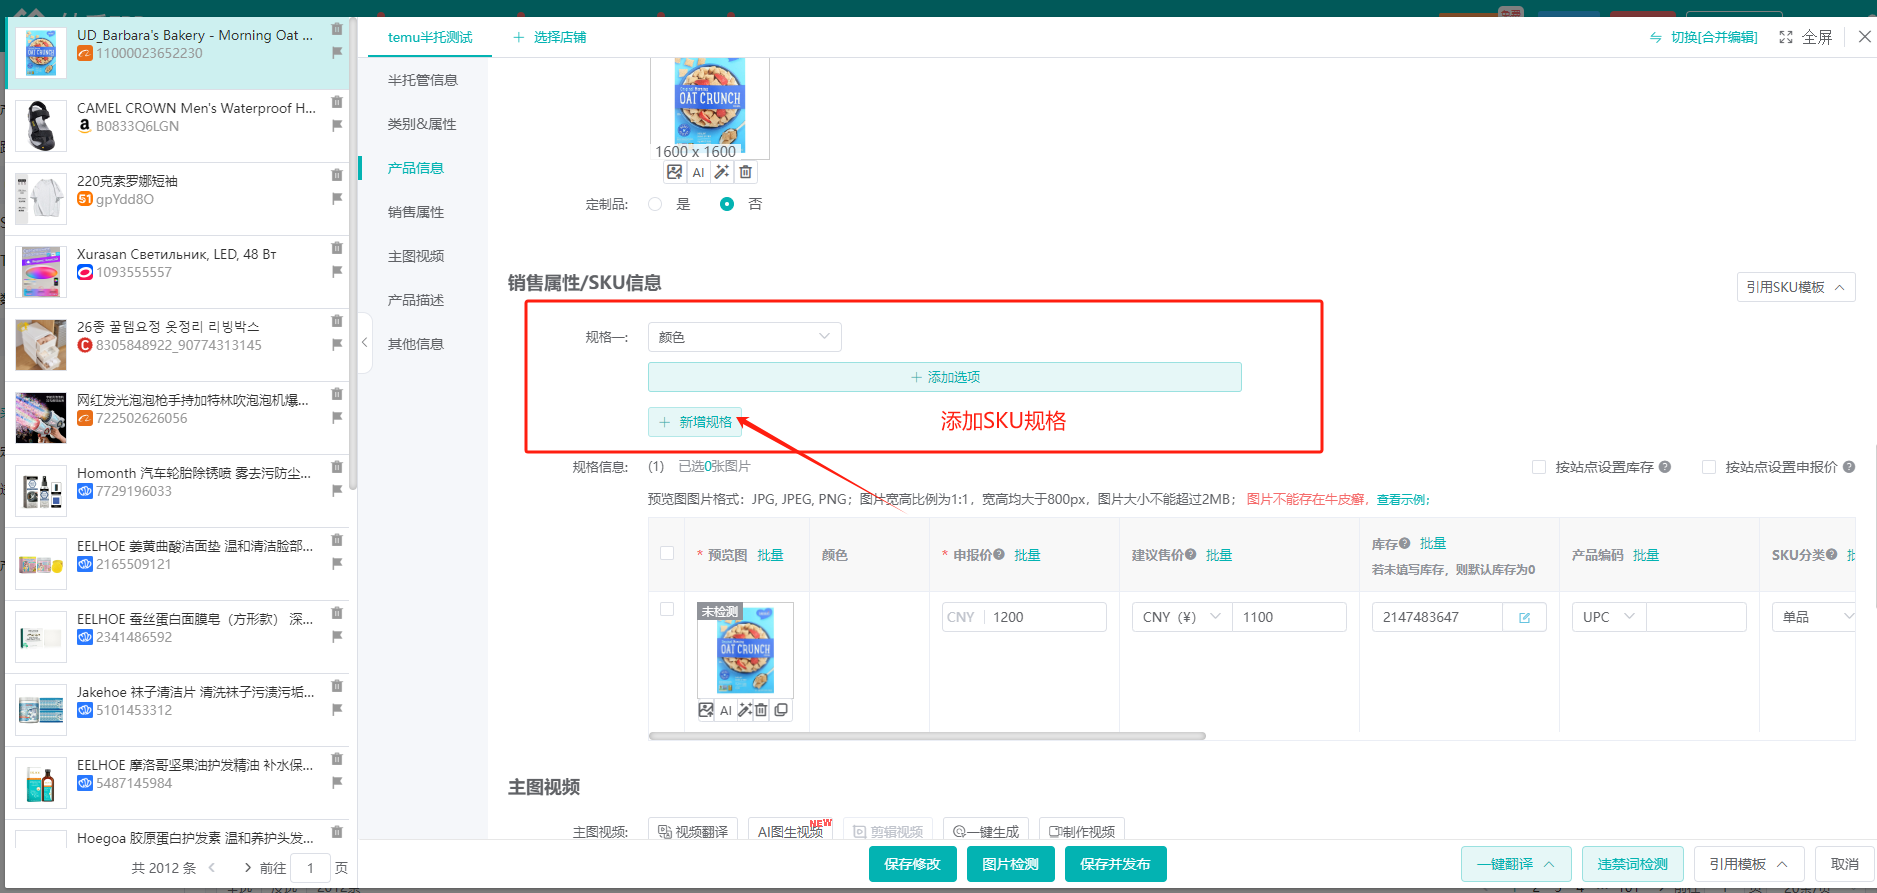The width and height of the screenshot is (1877, 893).
Task: Go to next page arrow in list pagination
Action: point(247,868)
